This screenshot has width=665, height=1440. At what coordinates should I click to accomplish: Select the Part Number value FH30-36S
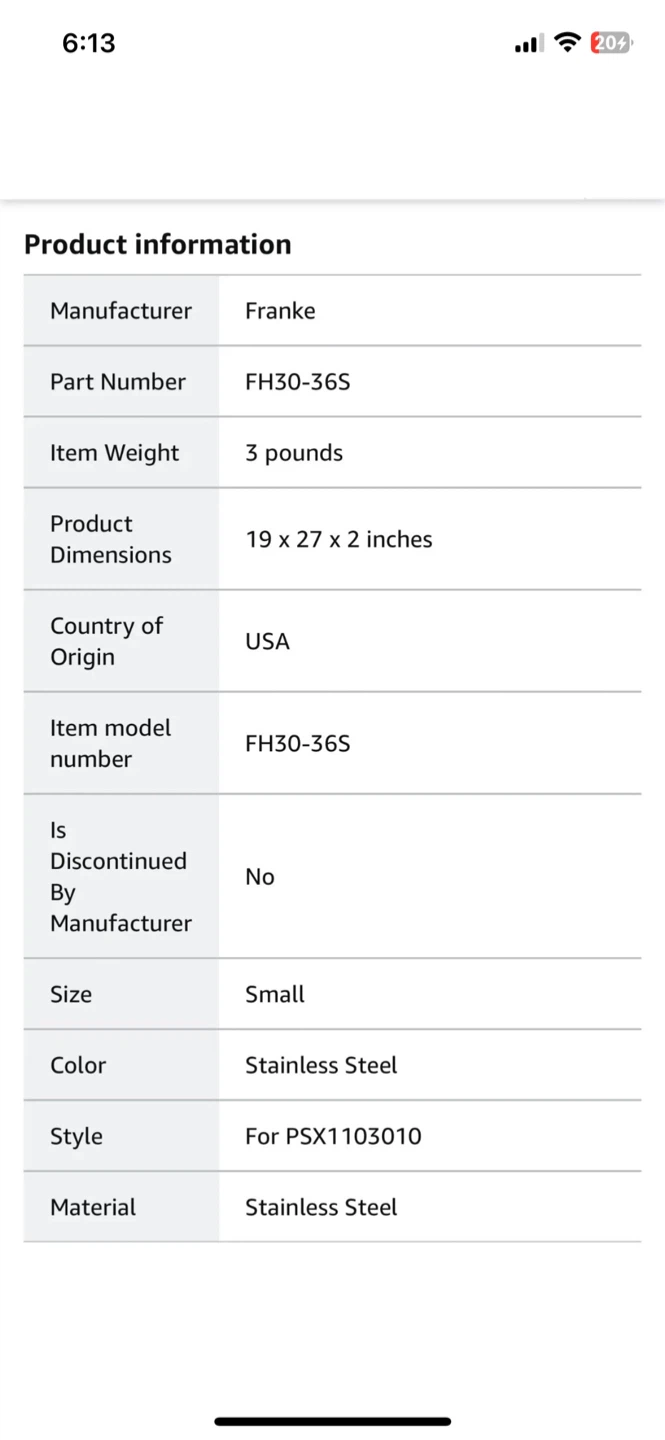pyautogui.click(x=298, y=382)
